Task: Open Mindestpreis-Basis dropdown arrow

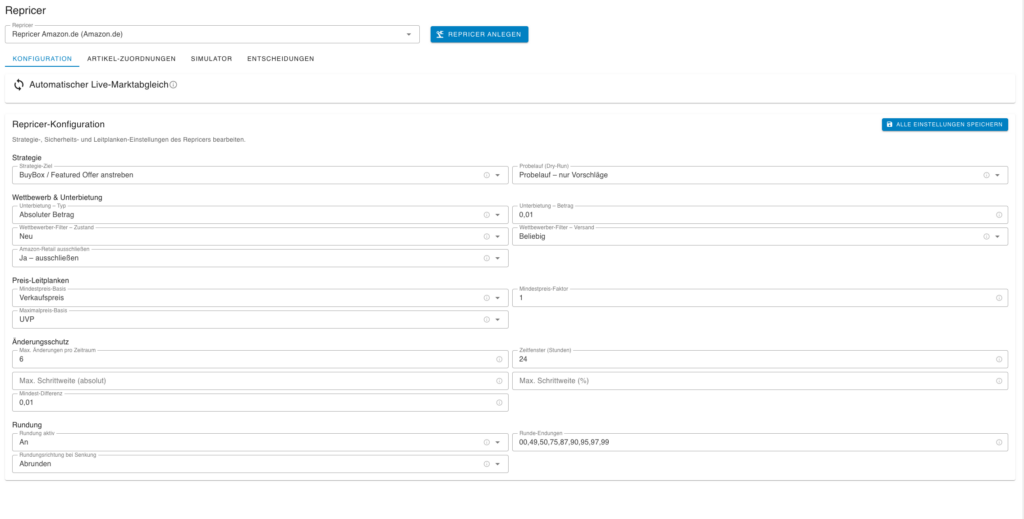Action: click(498, 298)
